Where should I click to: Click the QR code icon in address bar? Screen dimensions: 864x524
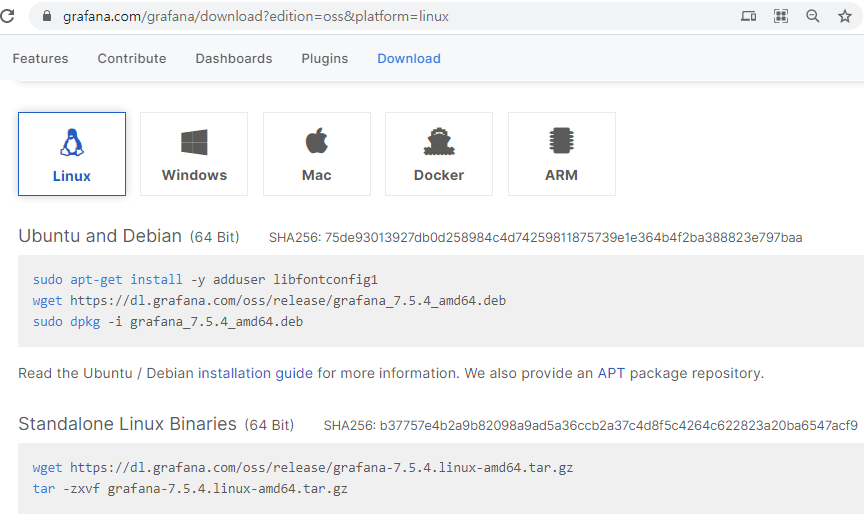point(781,16)
